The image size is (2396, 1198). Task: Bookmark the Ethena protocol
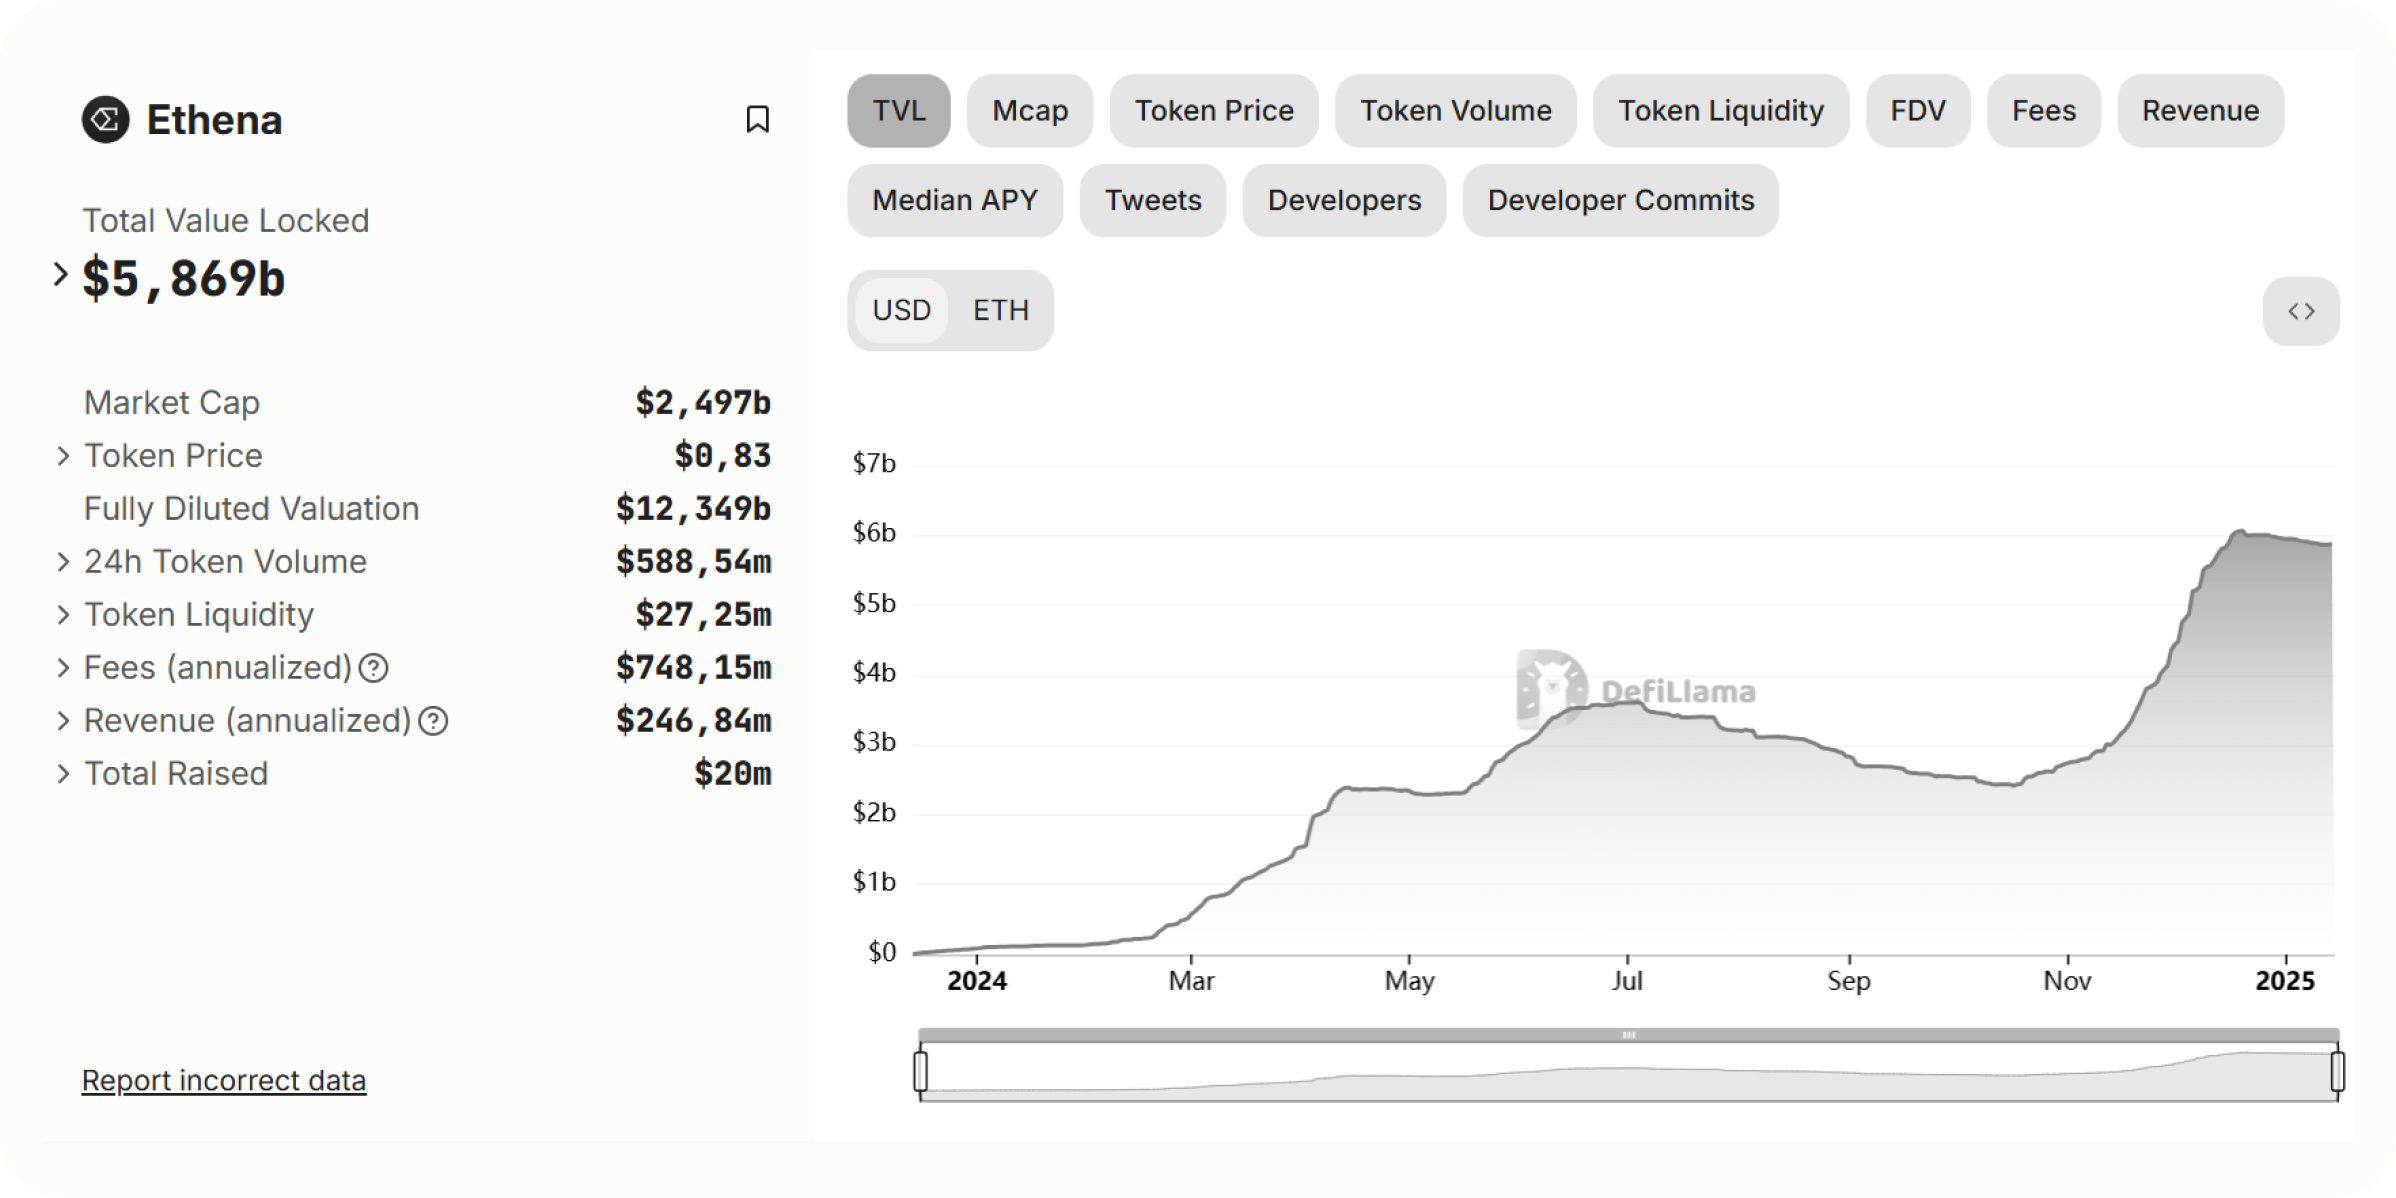pyautogui.click(x=757, y=119)
